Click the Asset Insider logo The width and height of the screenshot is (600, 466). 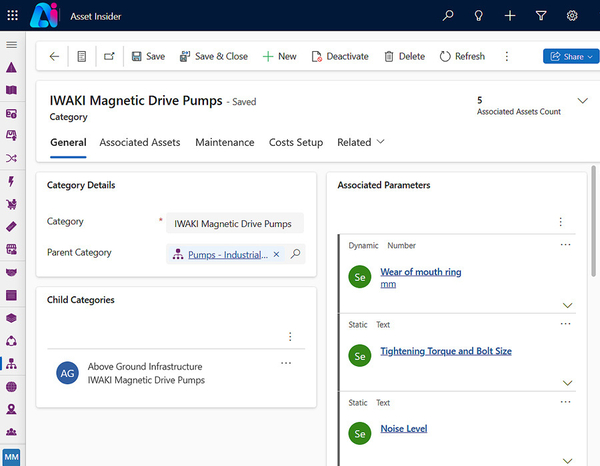44,15
